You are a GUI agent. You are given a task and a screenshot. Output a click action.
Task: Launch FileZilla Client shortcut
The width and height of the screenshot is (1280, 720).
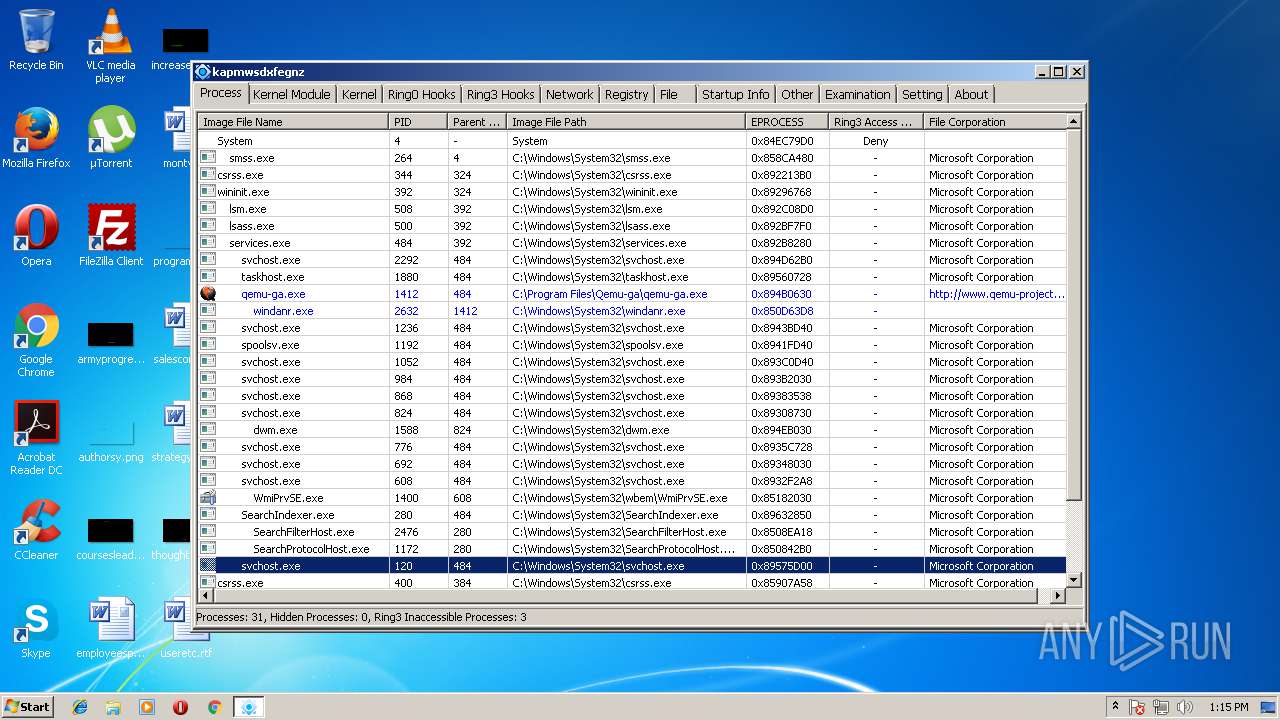click(111, 236)
